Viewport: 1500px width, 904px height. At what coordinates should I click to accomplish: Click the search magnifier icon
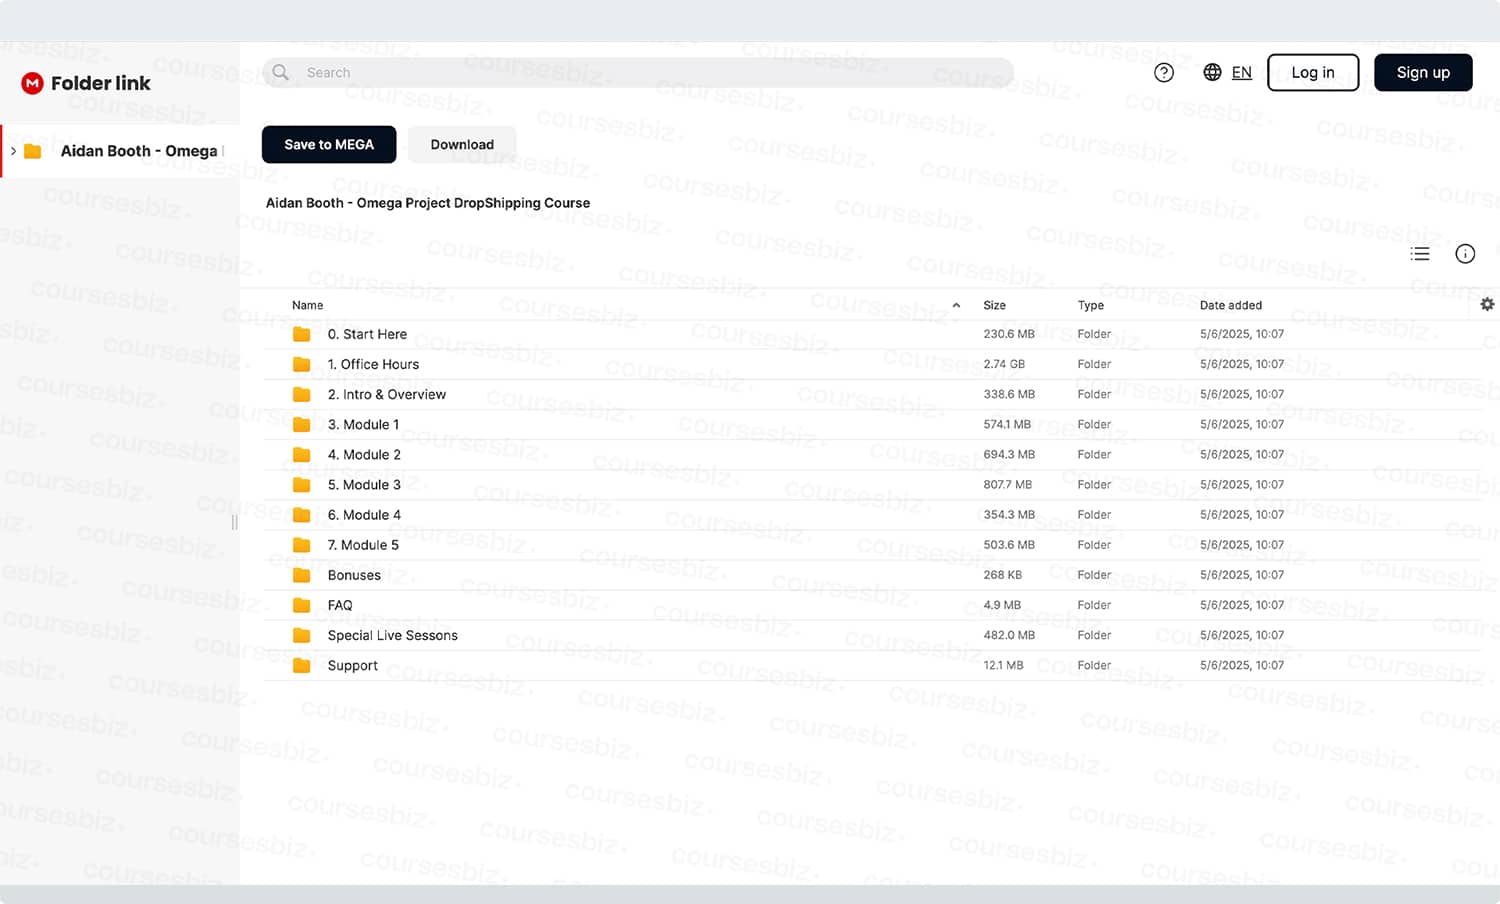(281, 72)
